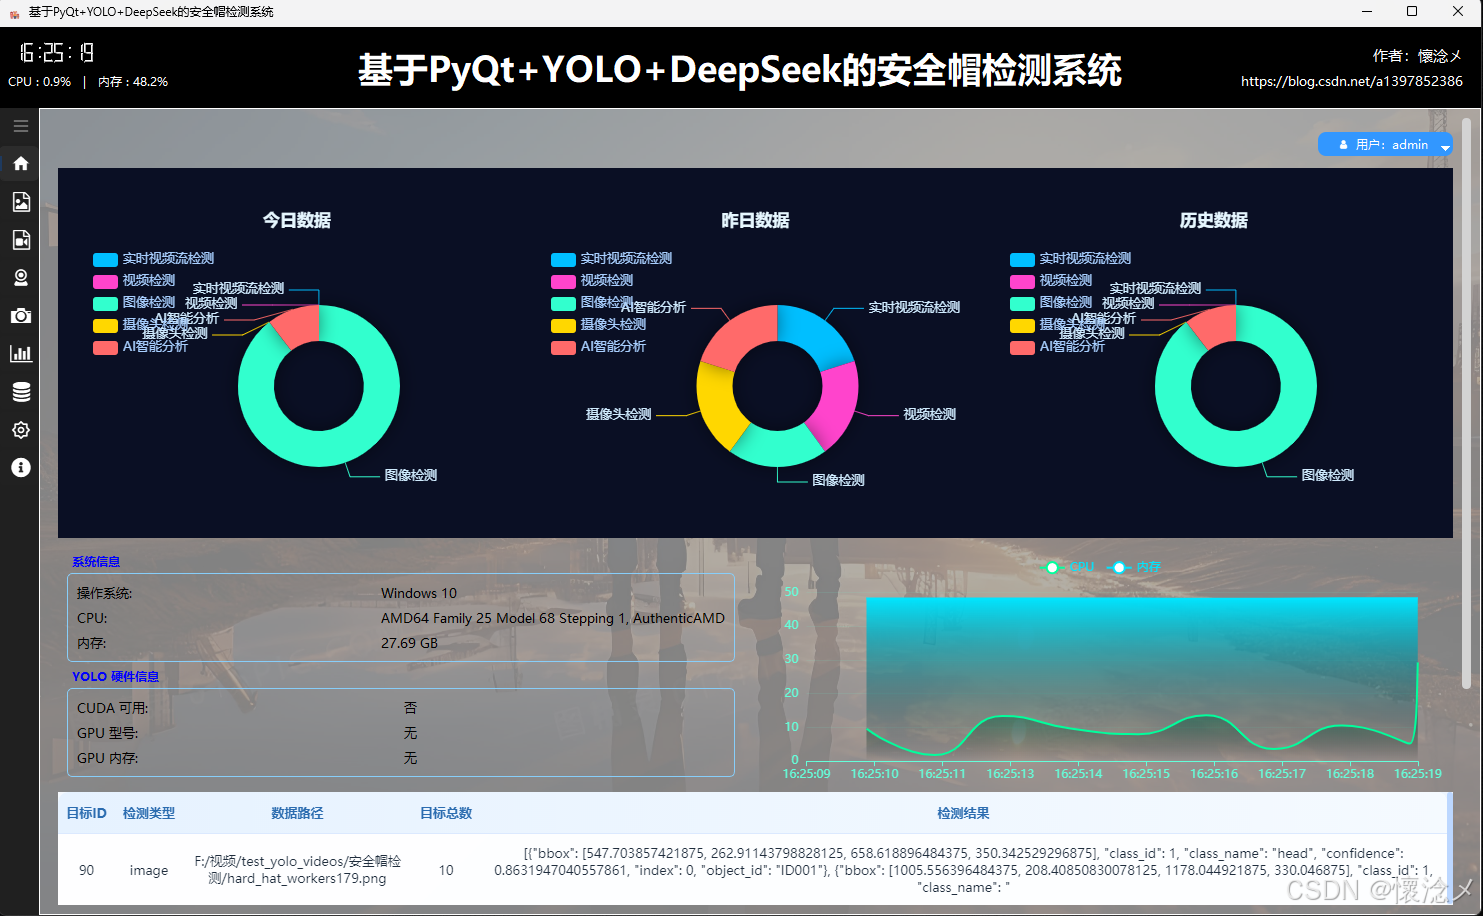Open the info about icon in sidebar
The width and height of the screenshot is (1483, 916).
(x=20, y=467)
